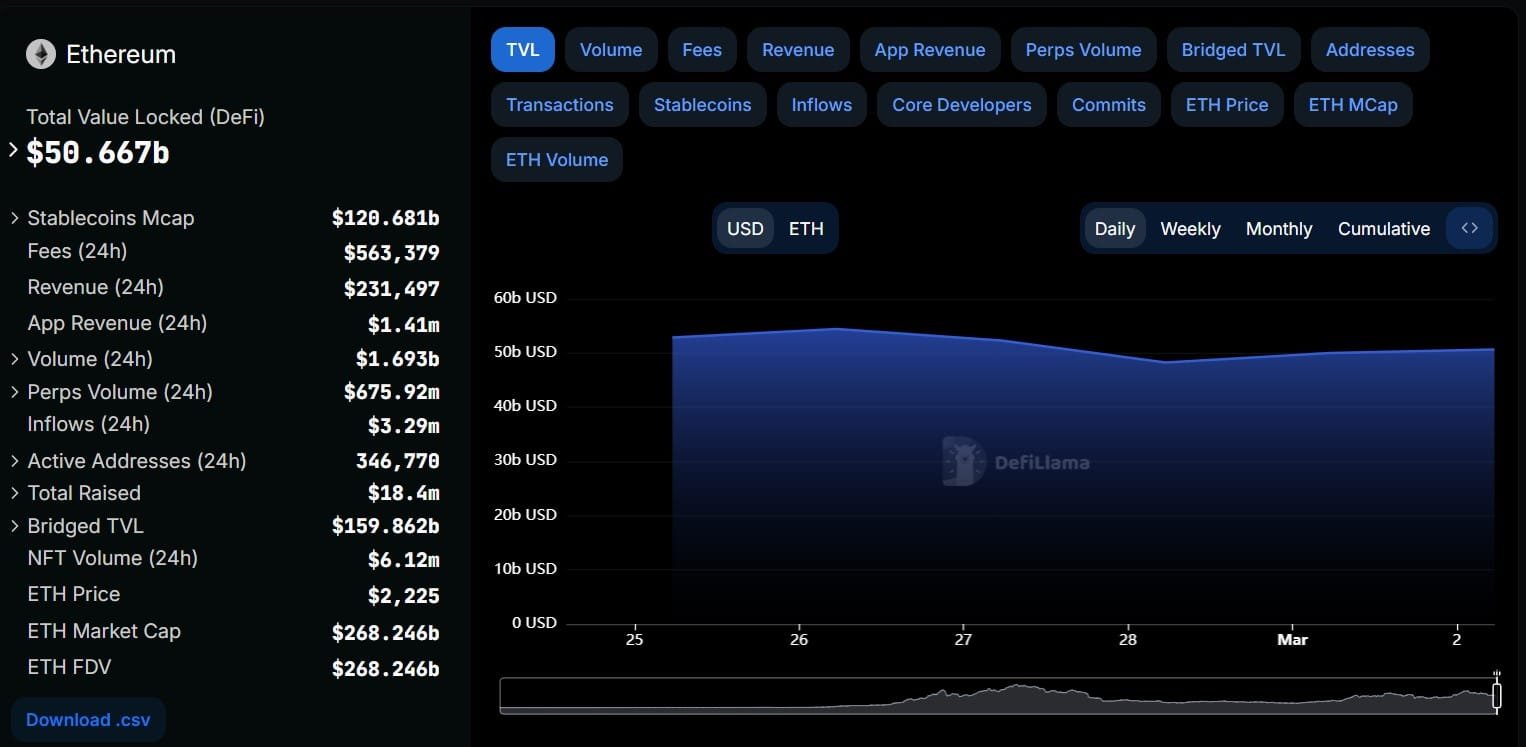1526x747 pixels.
Task: Show Inflows on the chart
Action: pos(822,105)
